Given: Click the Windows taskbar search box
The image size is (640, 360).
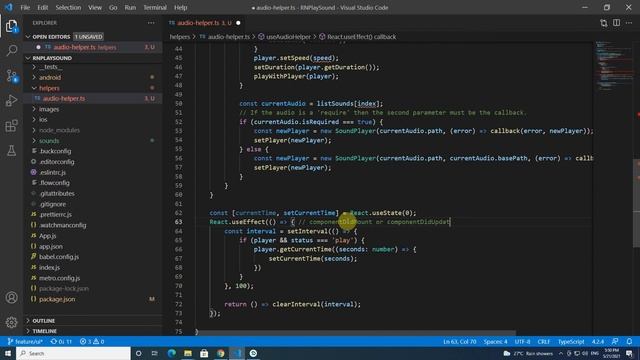Looking at the screenshot, I should pyautogui.click(x=73, y=353).
